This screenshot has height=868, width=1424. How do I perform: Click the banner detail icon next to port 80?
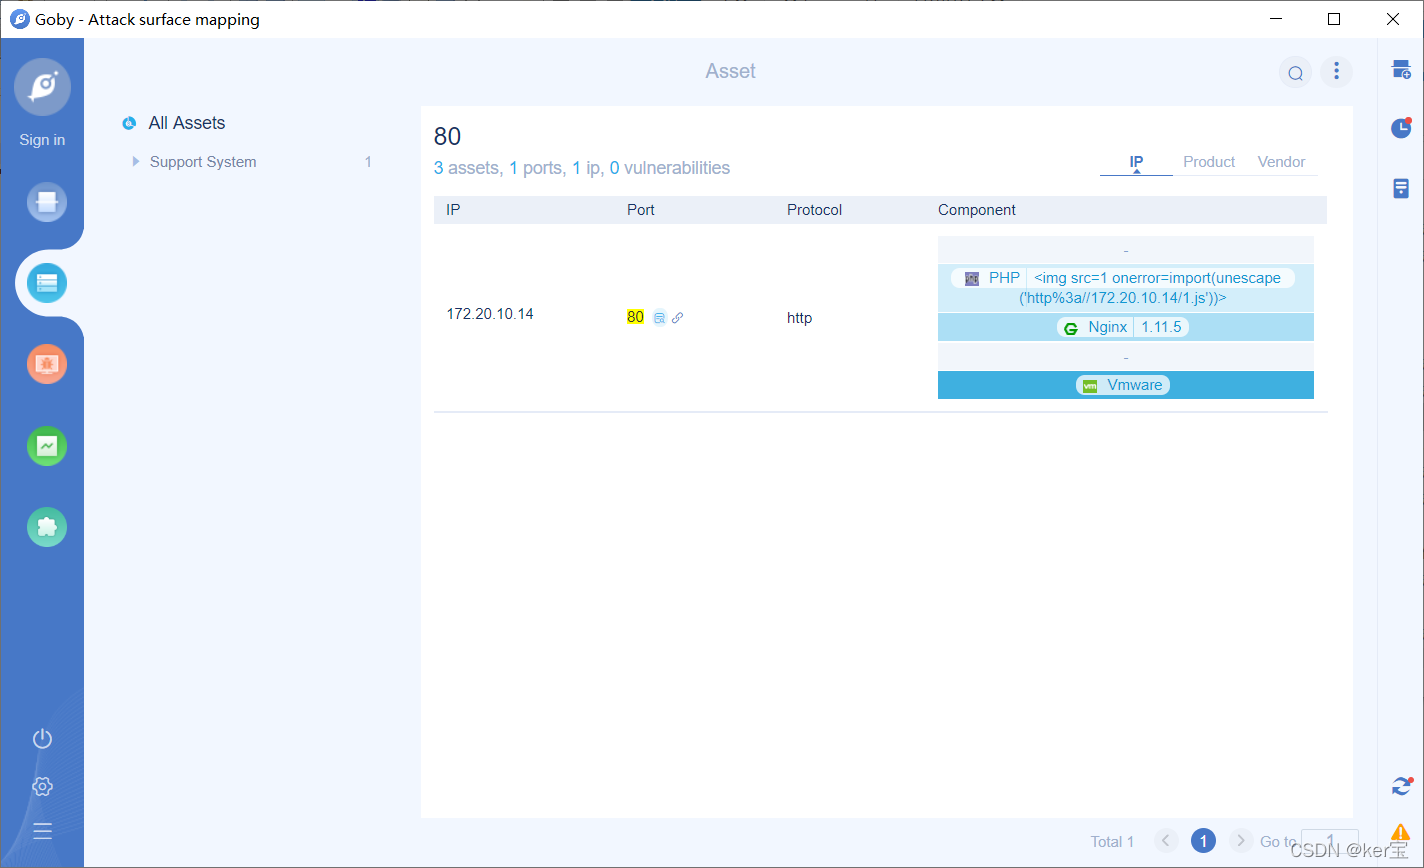(659, 318)
